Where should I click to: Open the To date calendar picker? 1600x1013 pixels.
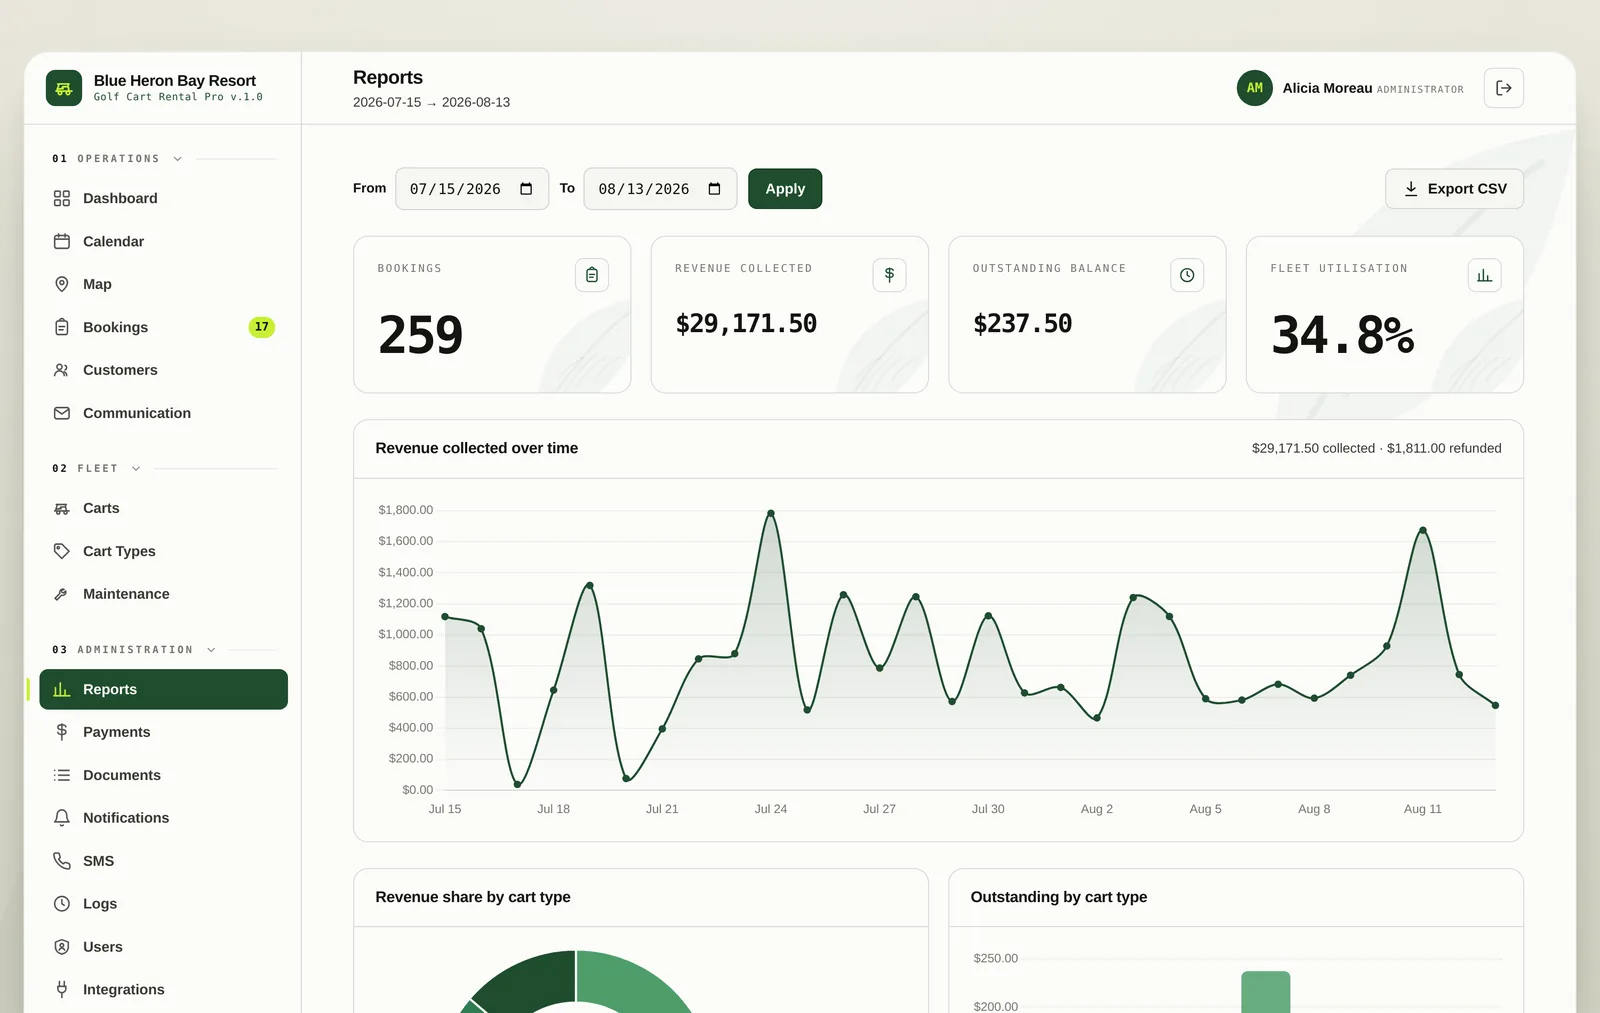point(714,189)
